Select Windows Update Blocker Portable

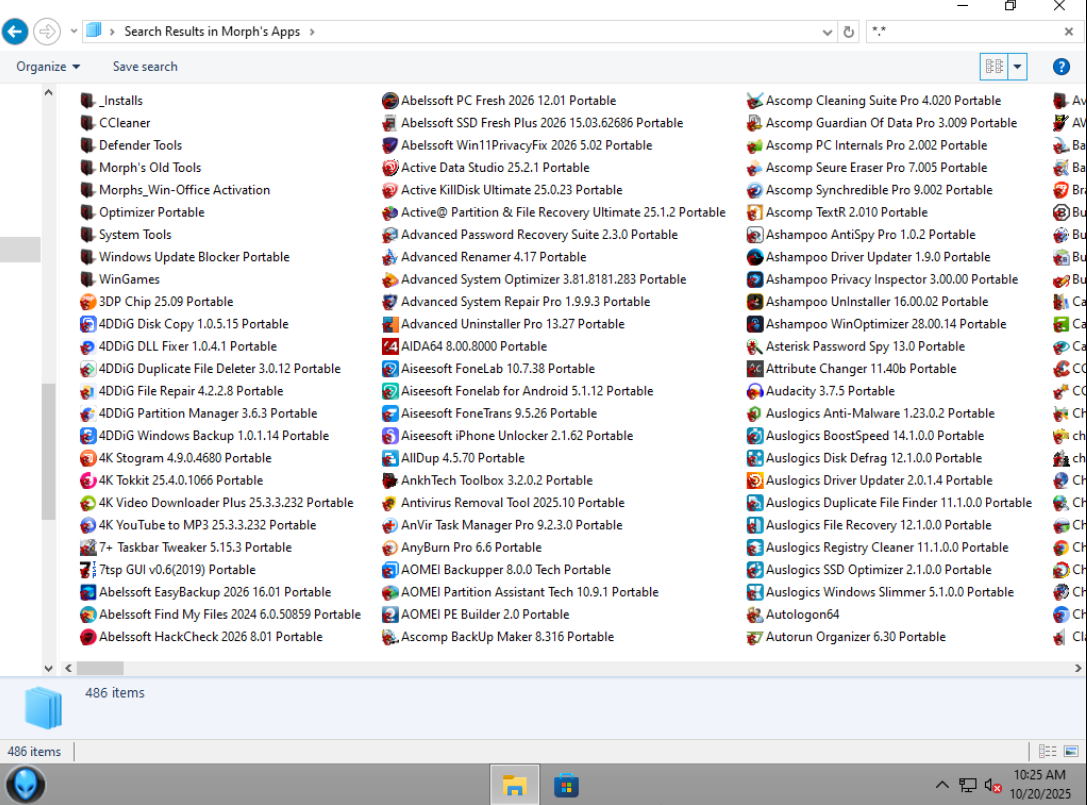coord(184,257)
